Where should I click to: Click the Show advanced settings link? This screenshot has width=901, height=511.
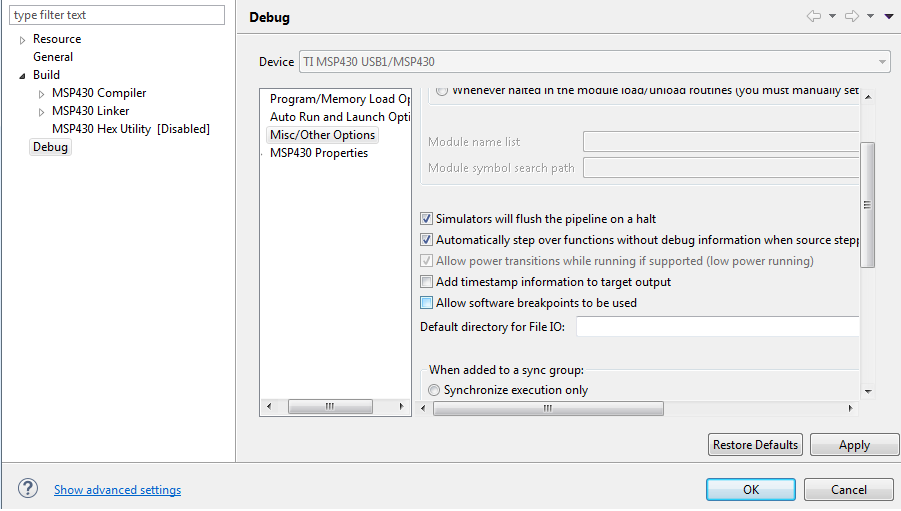tap(117, 490)
